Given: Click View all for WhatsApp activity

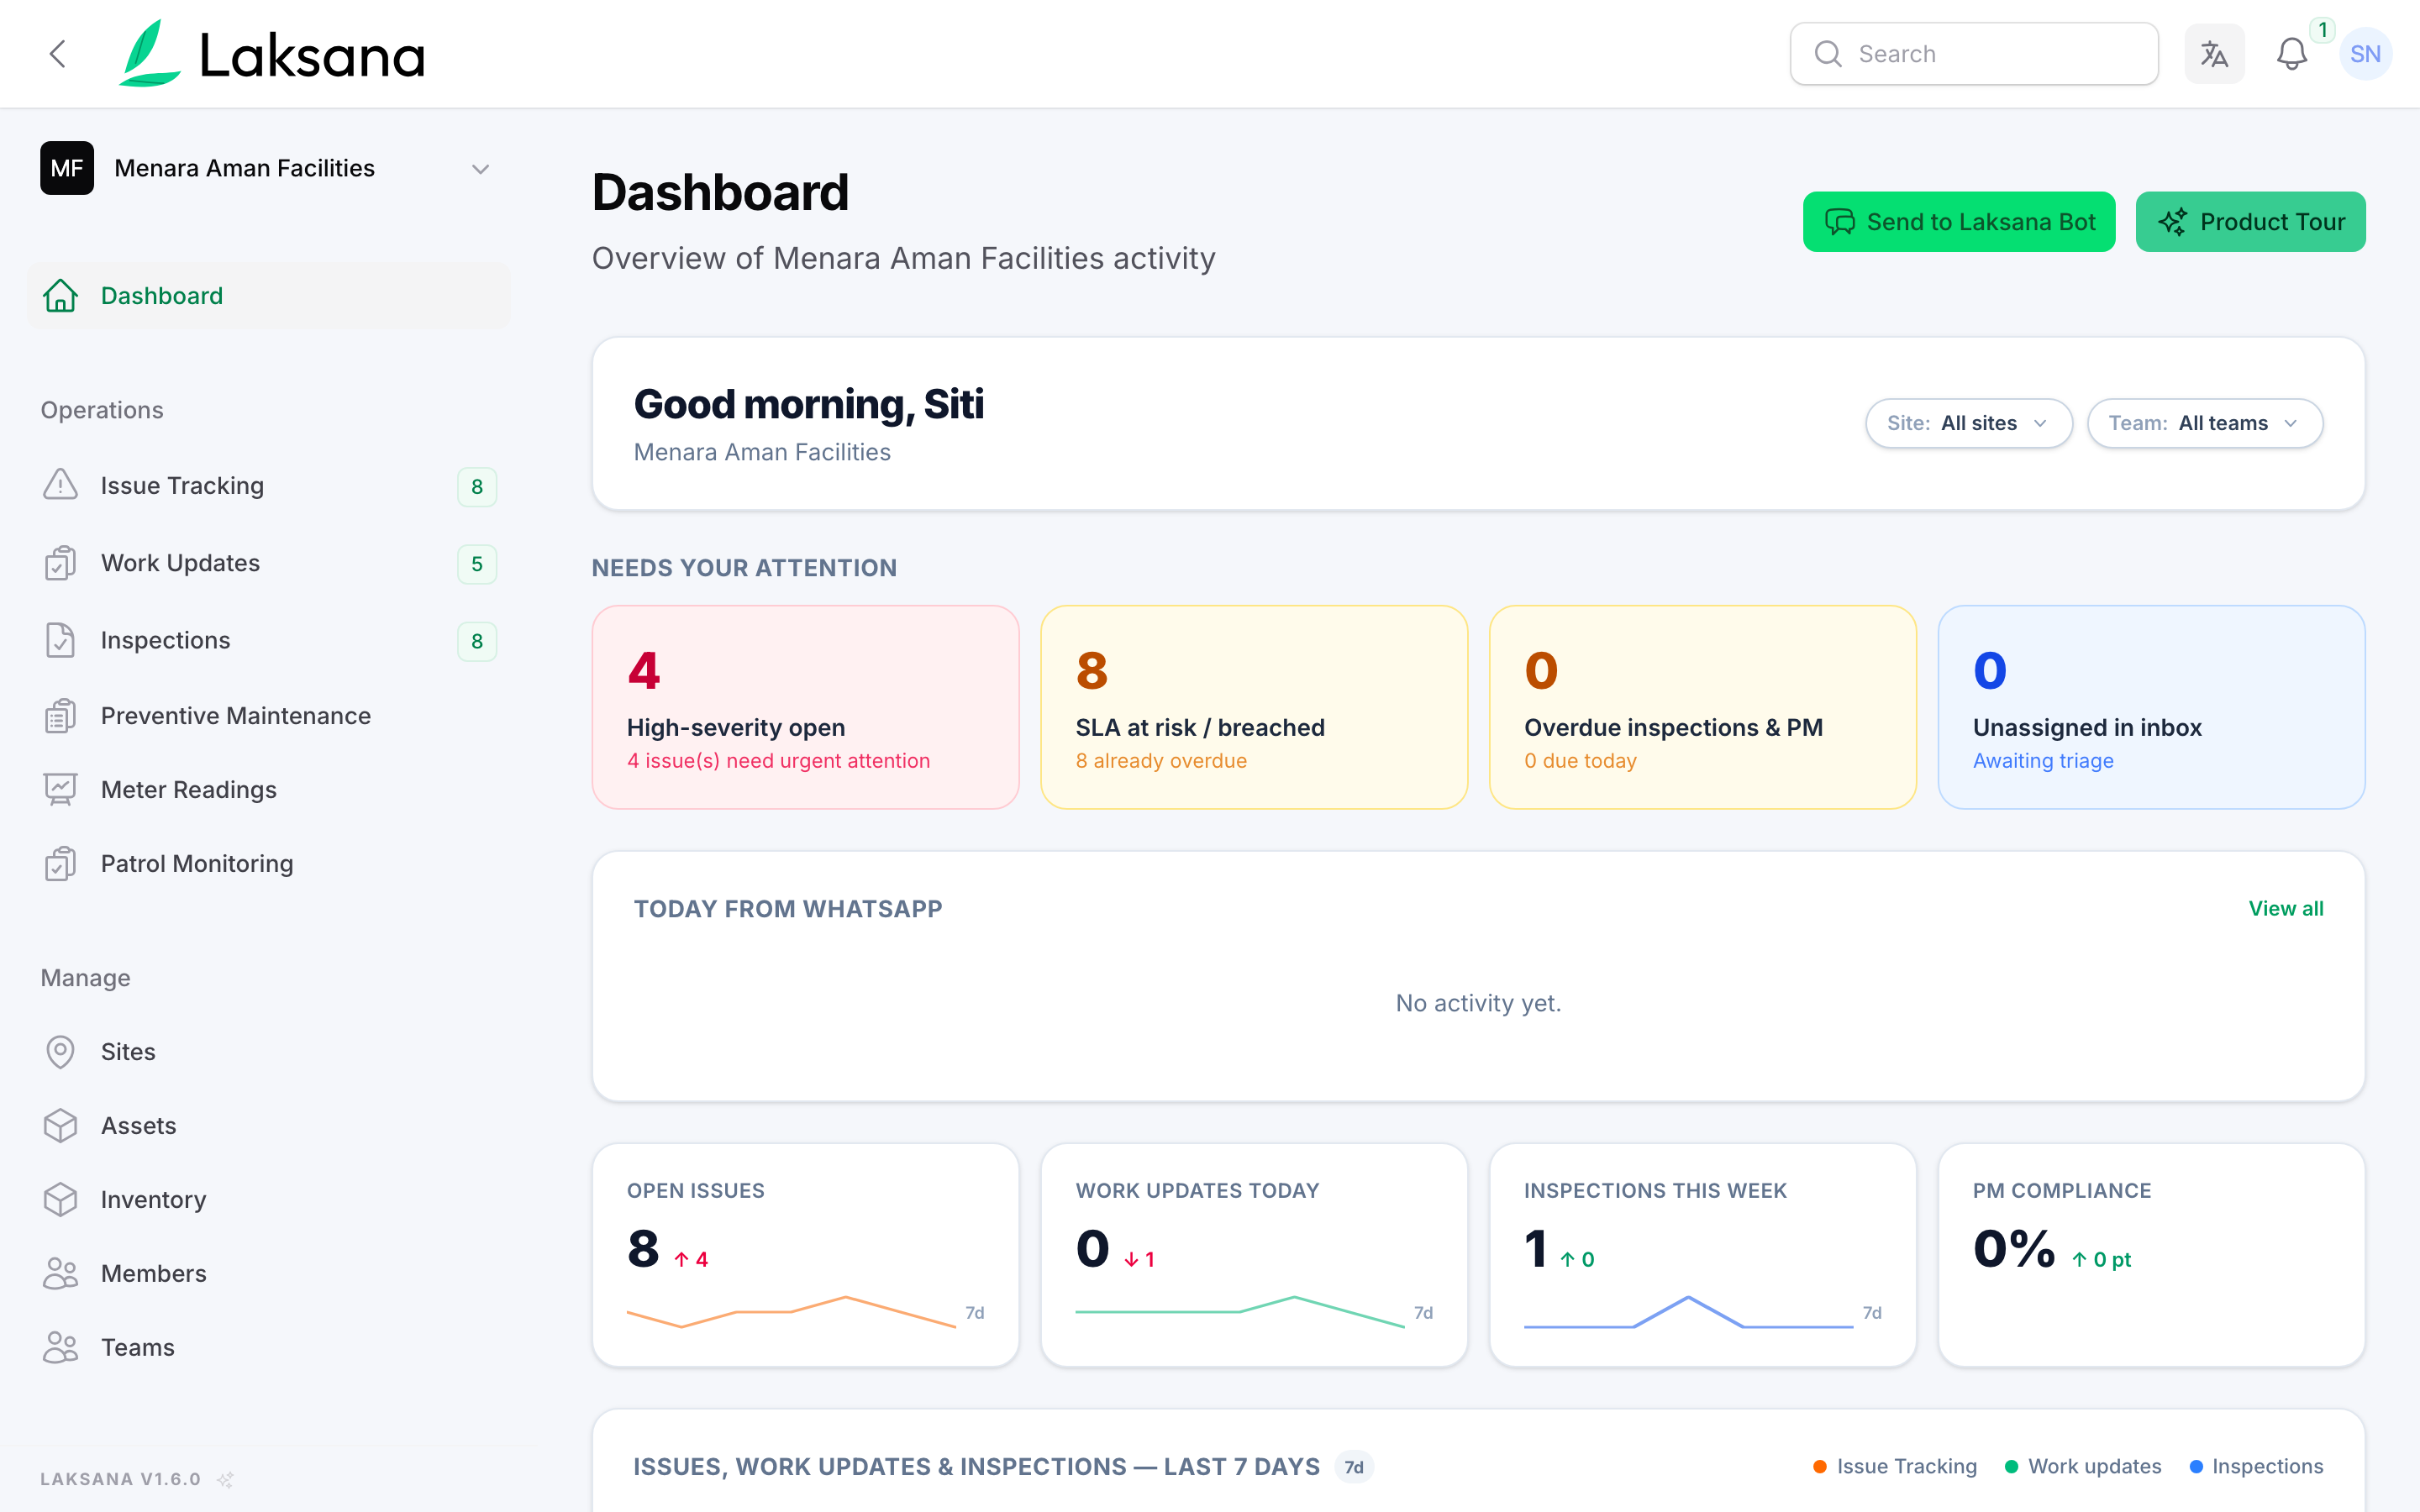Looking at the screenshot, I should pos(2285,909).
